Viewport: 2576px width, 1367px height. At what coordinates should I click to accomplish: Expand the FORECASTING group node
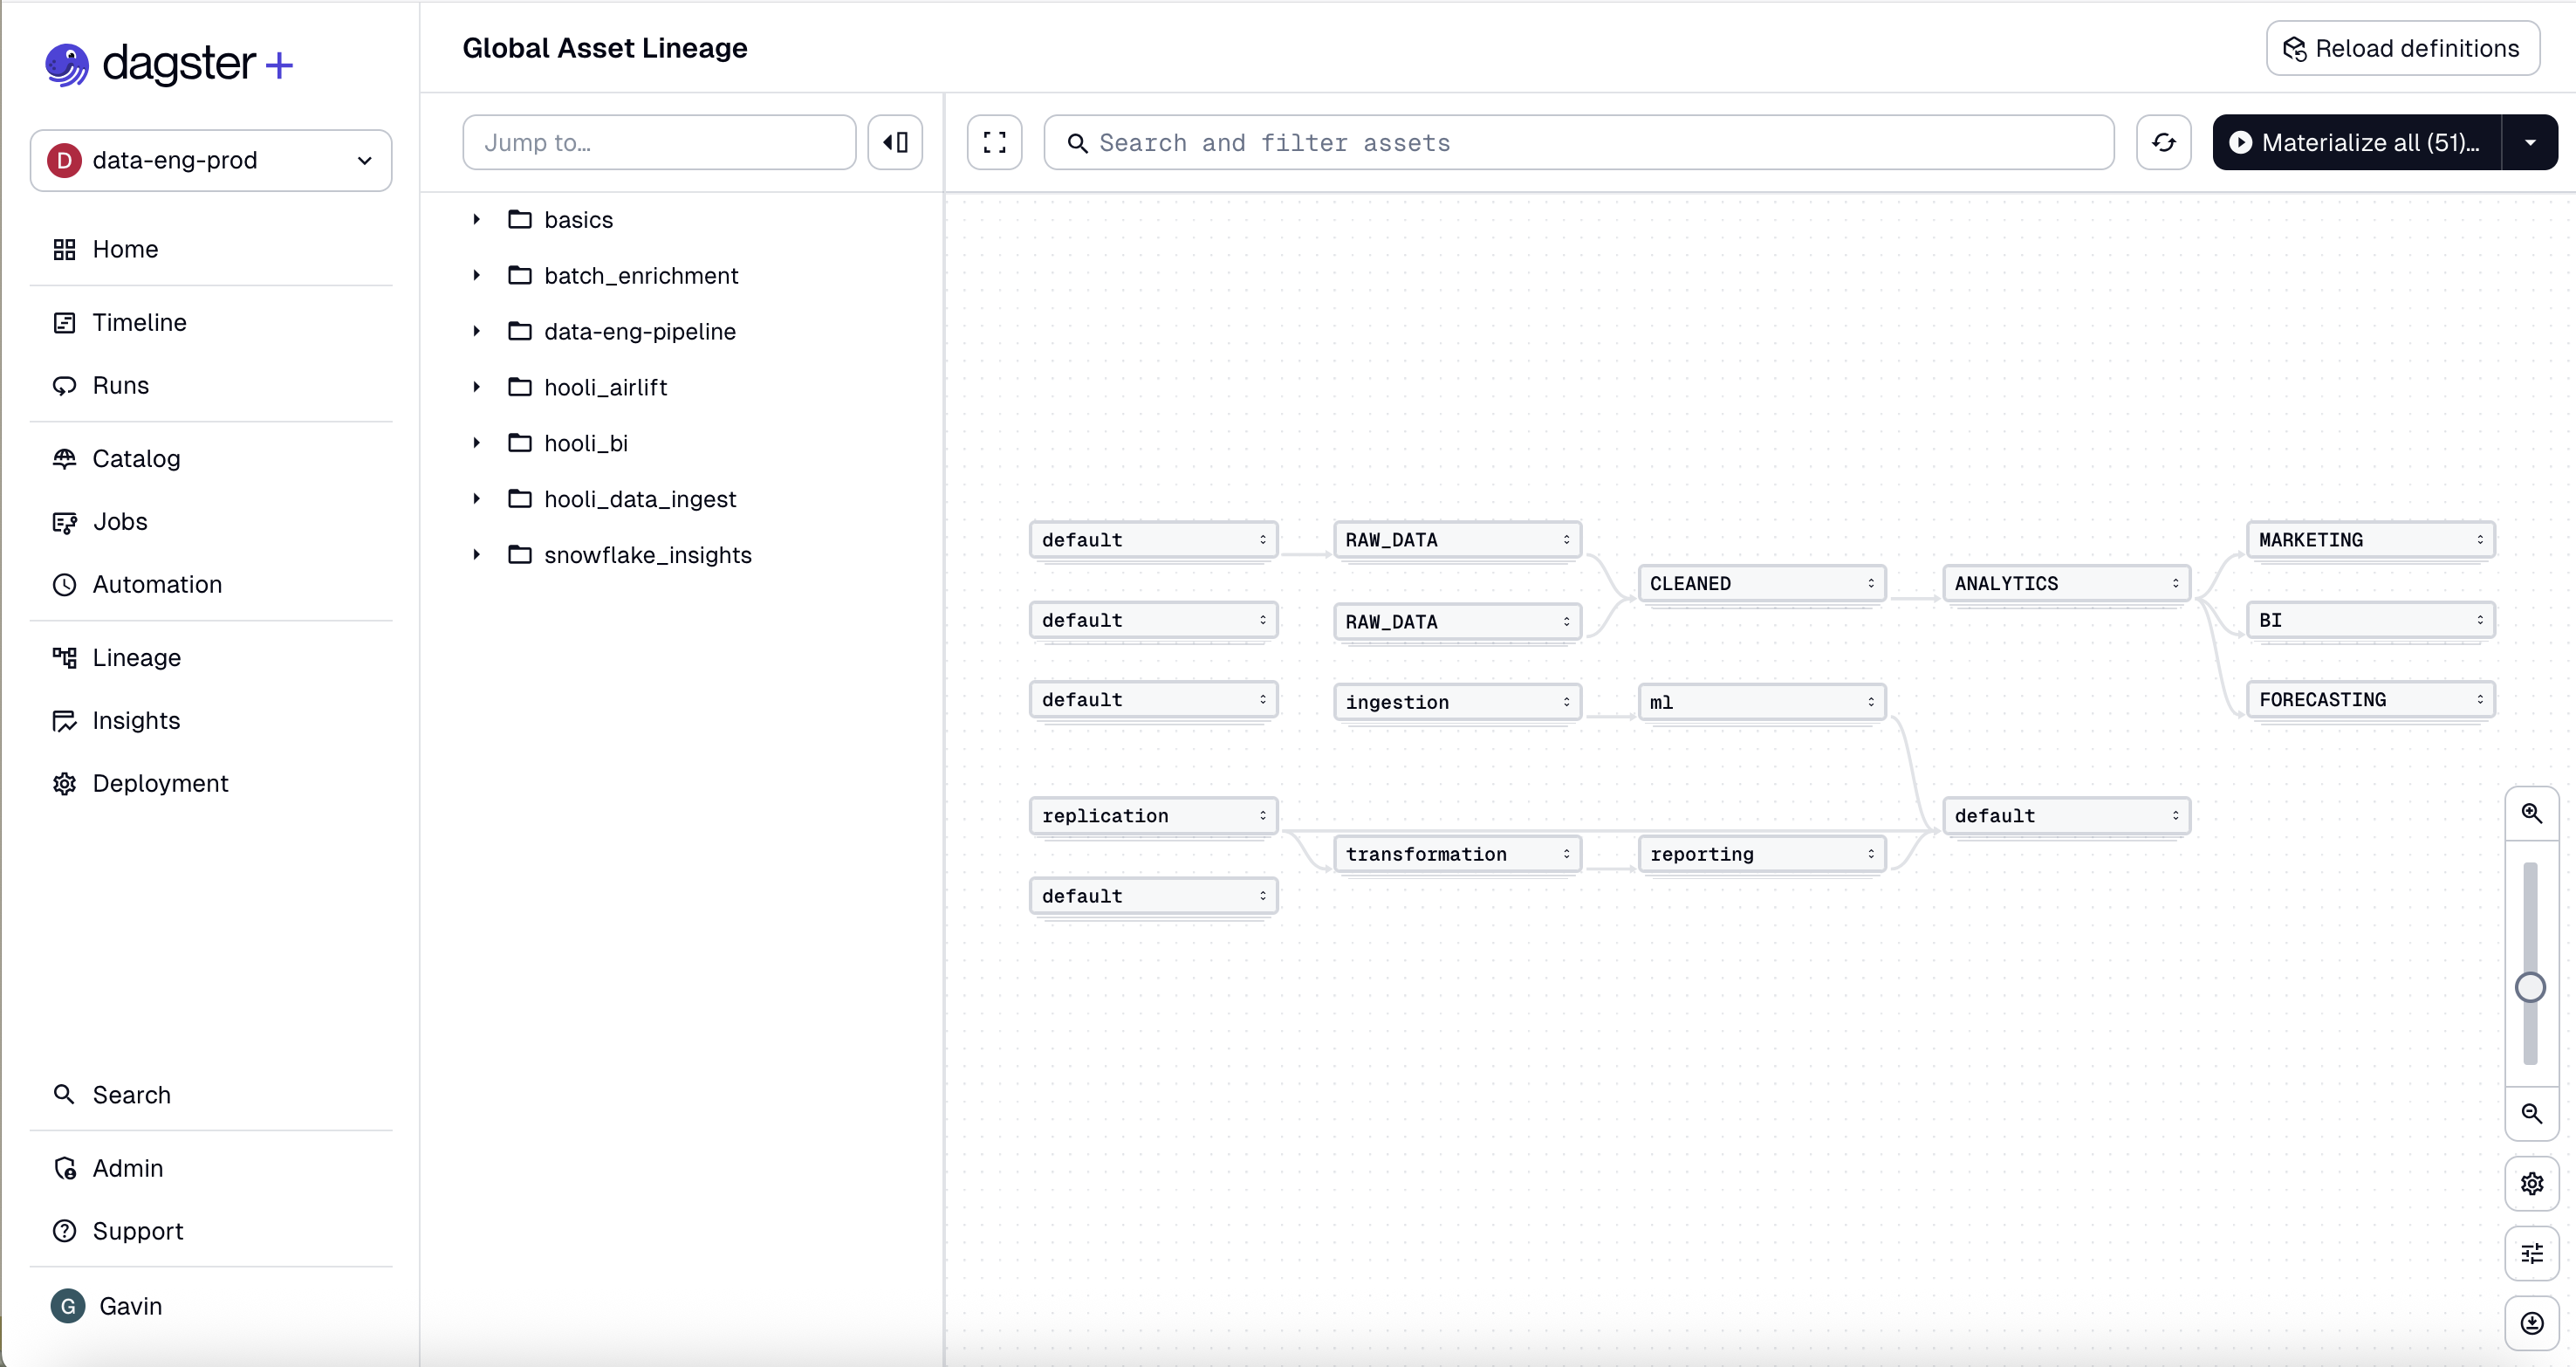2480,699
